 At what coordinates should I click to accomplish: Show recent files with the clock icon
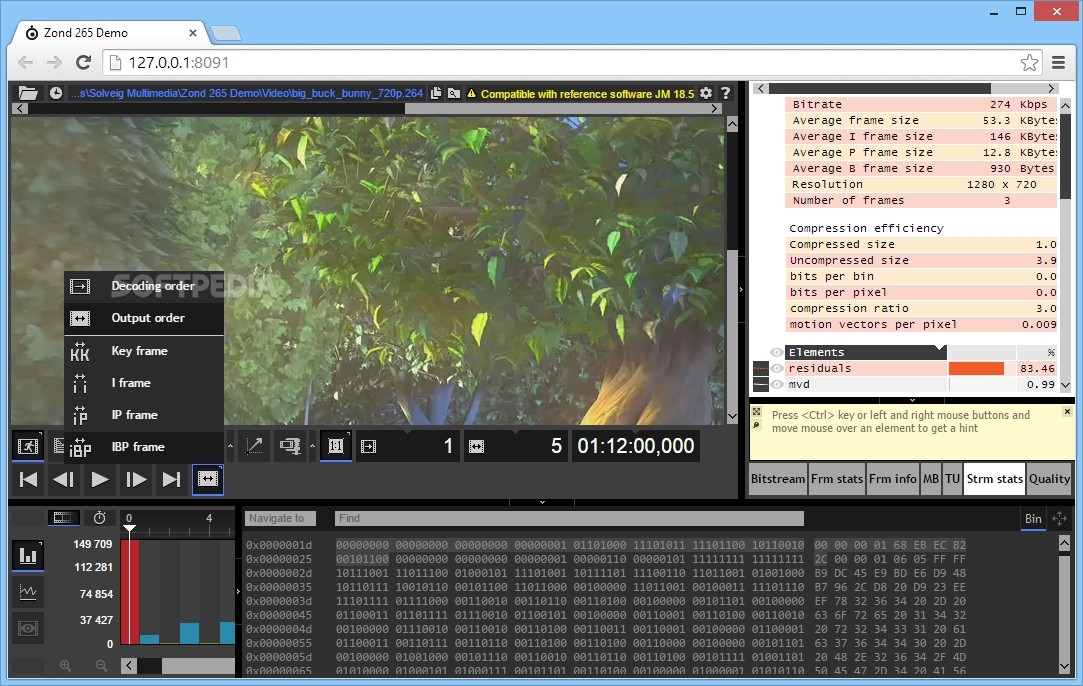click(56, 93)
